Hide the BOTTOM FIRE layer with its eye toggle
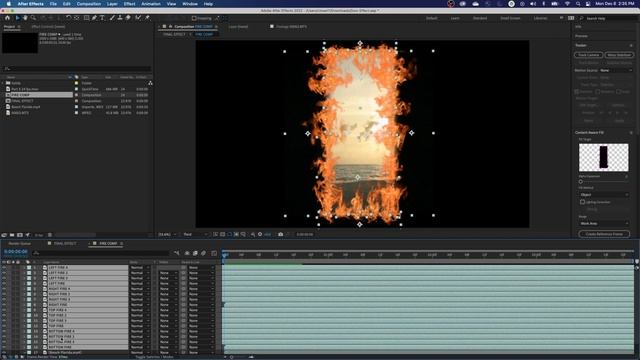The width and height of the screenshot is (640, 360). coord(4,347)
